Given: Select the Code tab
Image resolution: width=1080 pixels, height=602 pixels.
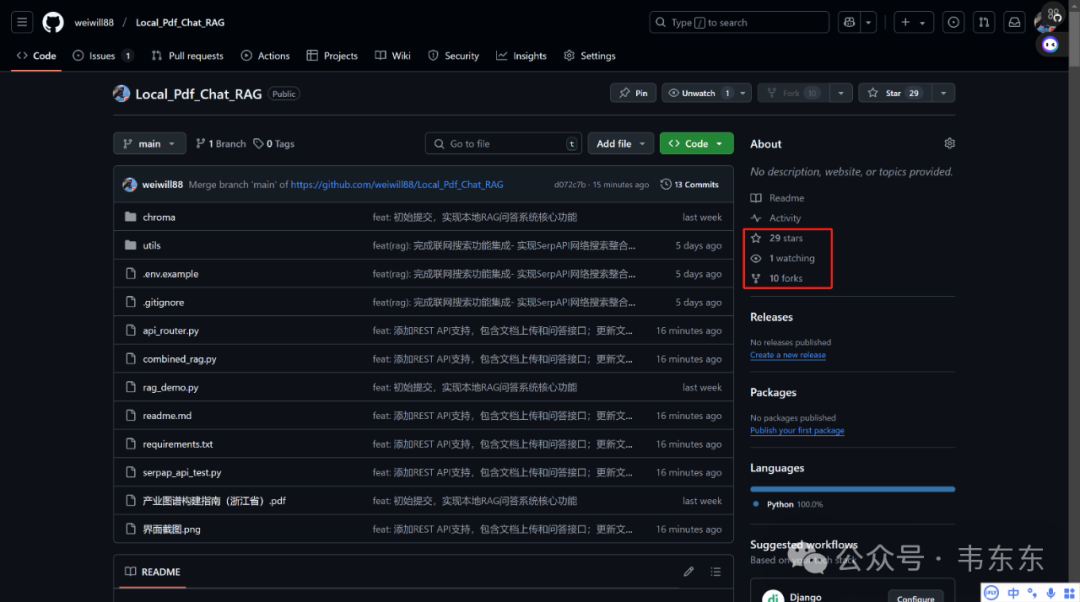Looking at the screenshot, I should tap(37, 56).
